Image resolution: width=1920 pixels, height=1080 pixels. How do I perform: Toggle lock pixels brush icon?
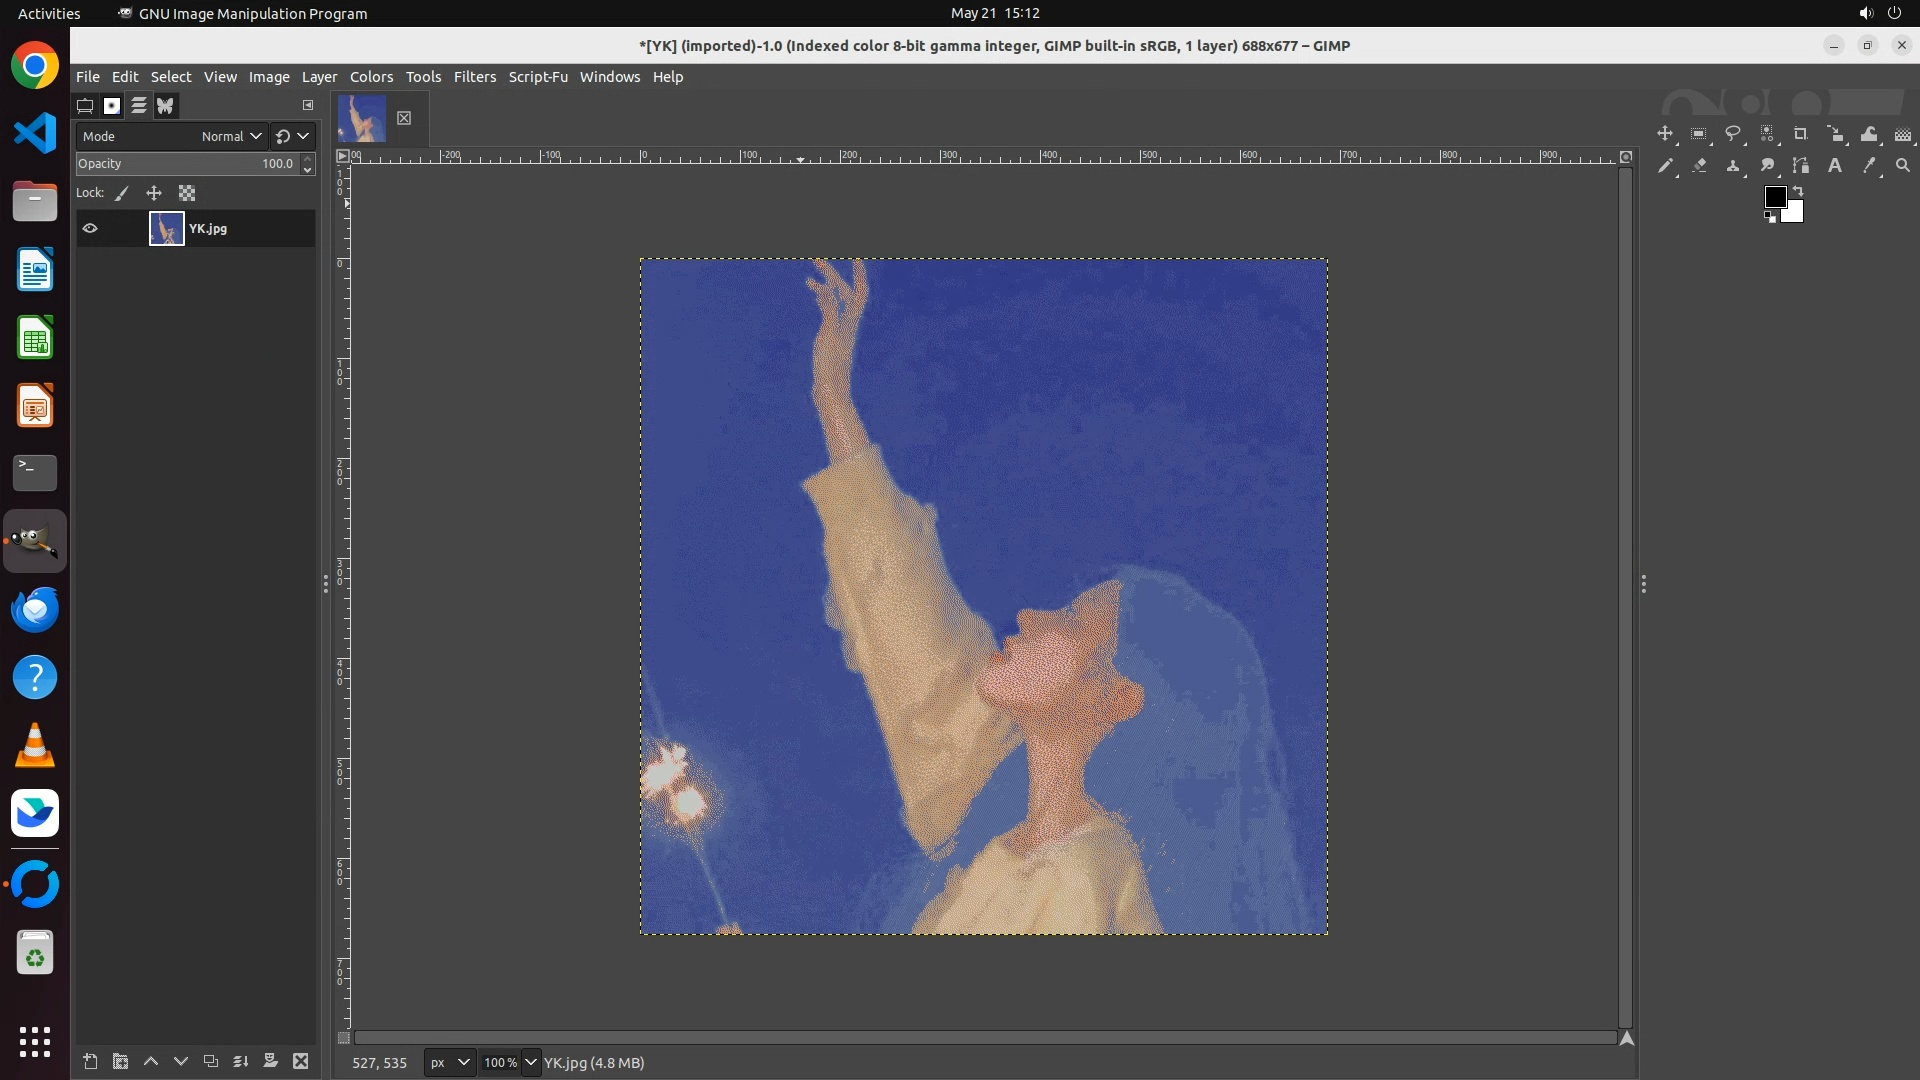click(x=122, y=193)
